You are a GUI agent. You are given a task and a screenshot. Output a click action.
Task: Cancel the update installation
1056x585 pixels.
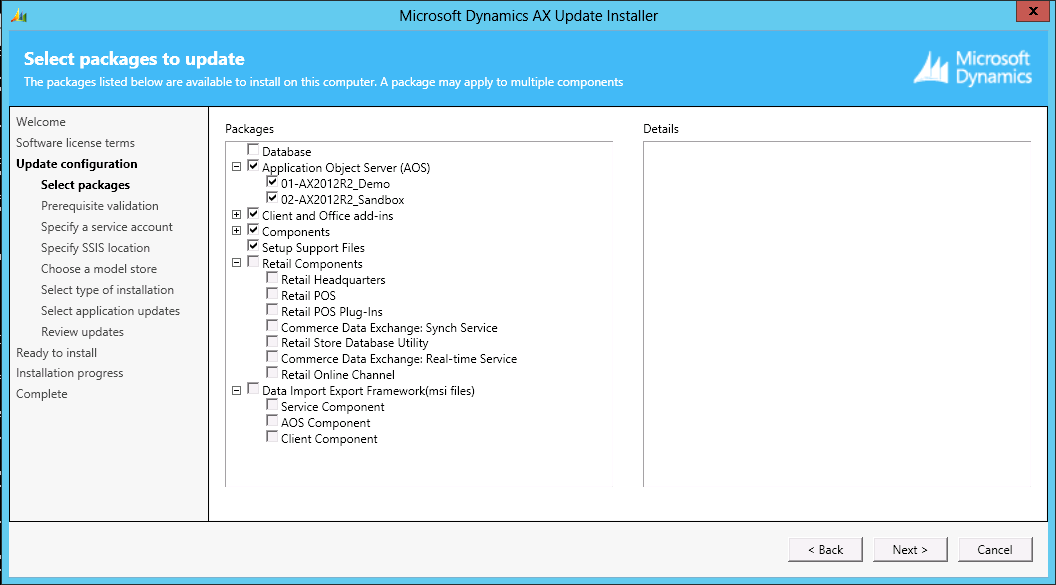(995, 549)
